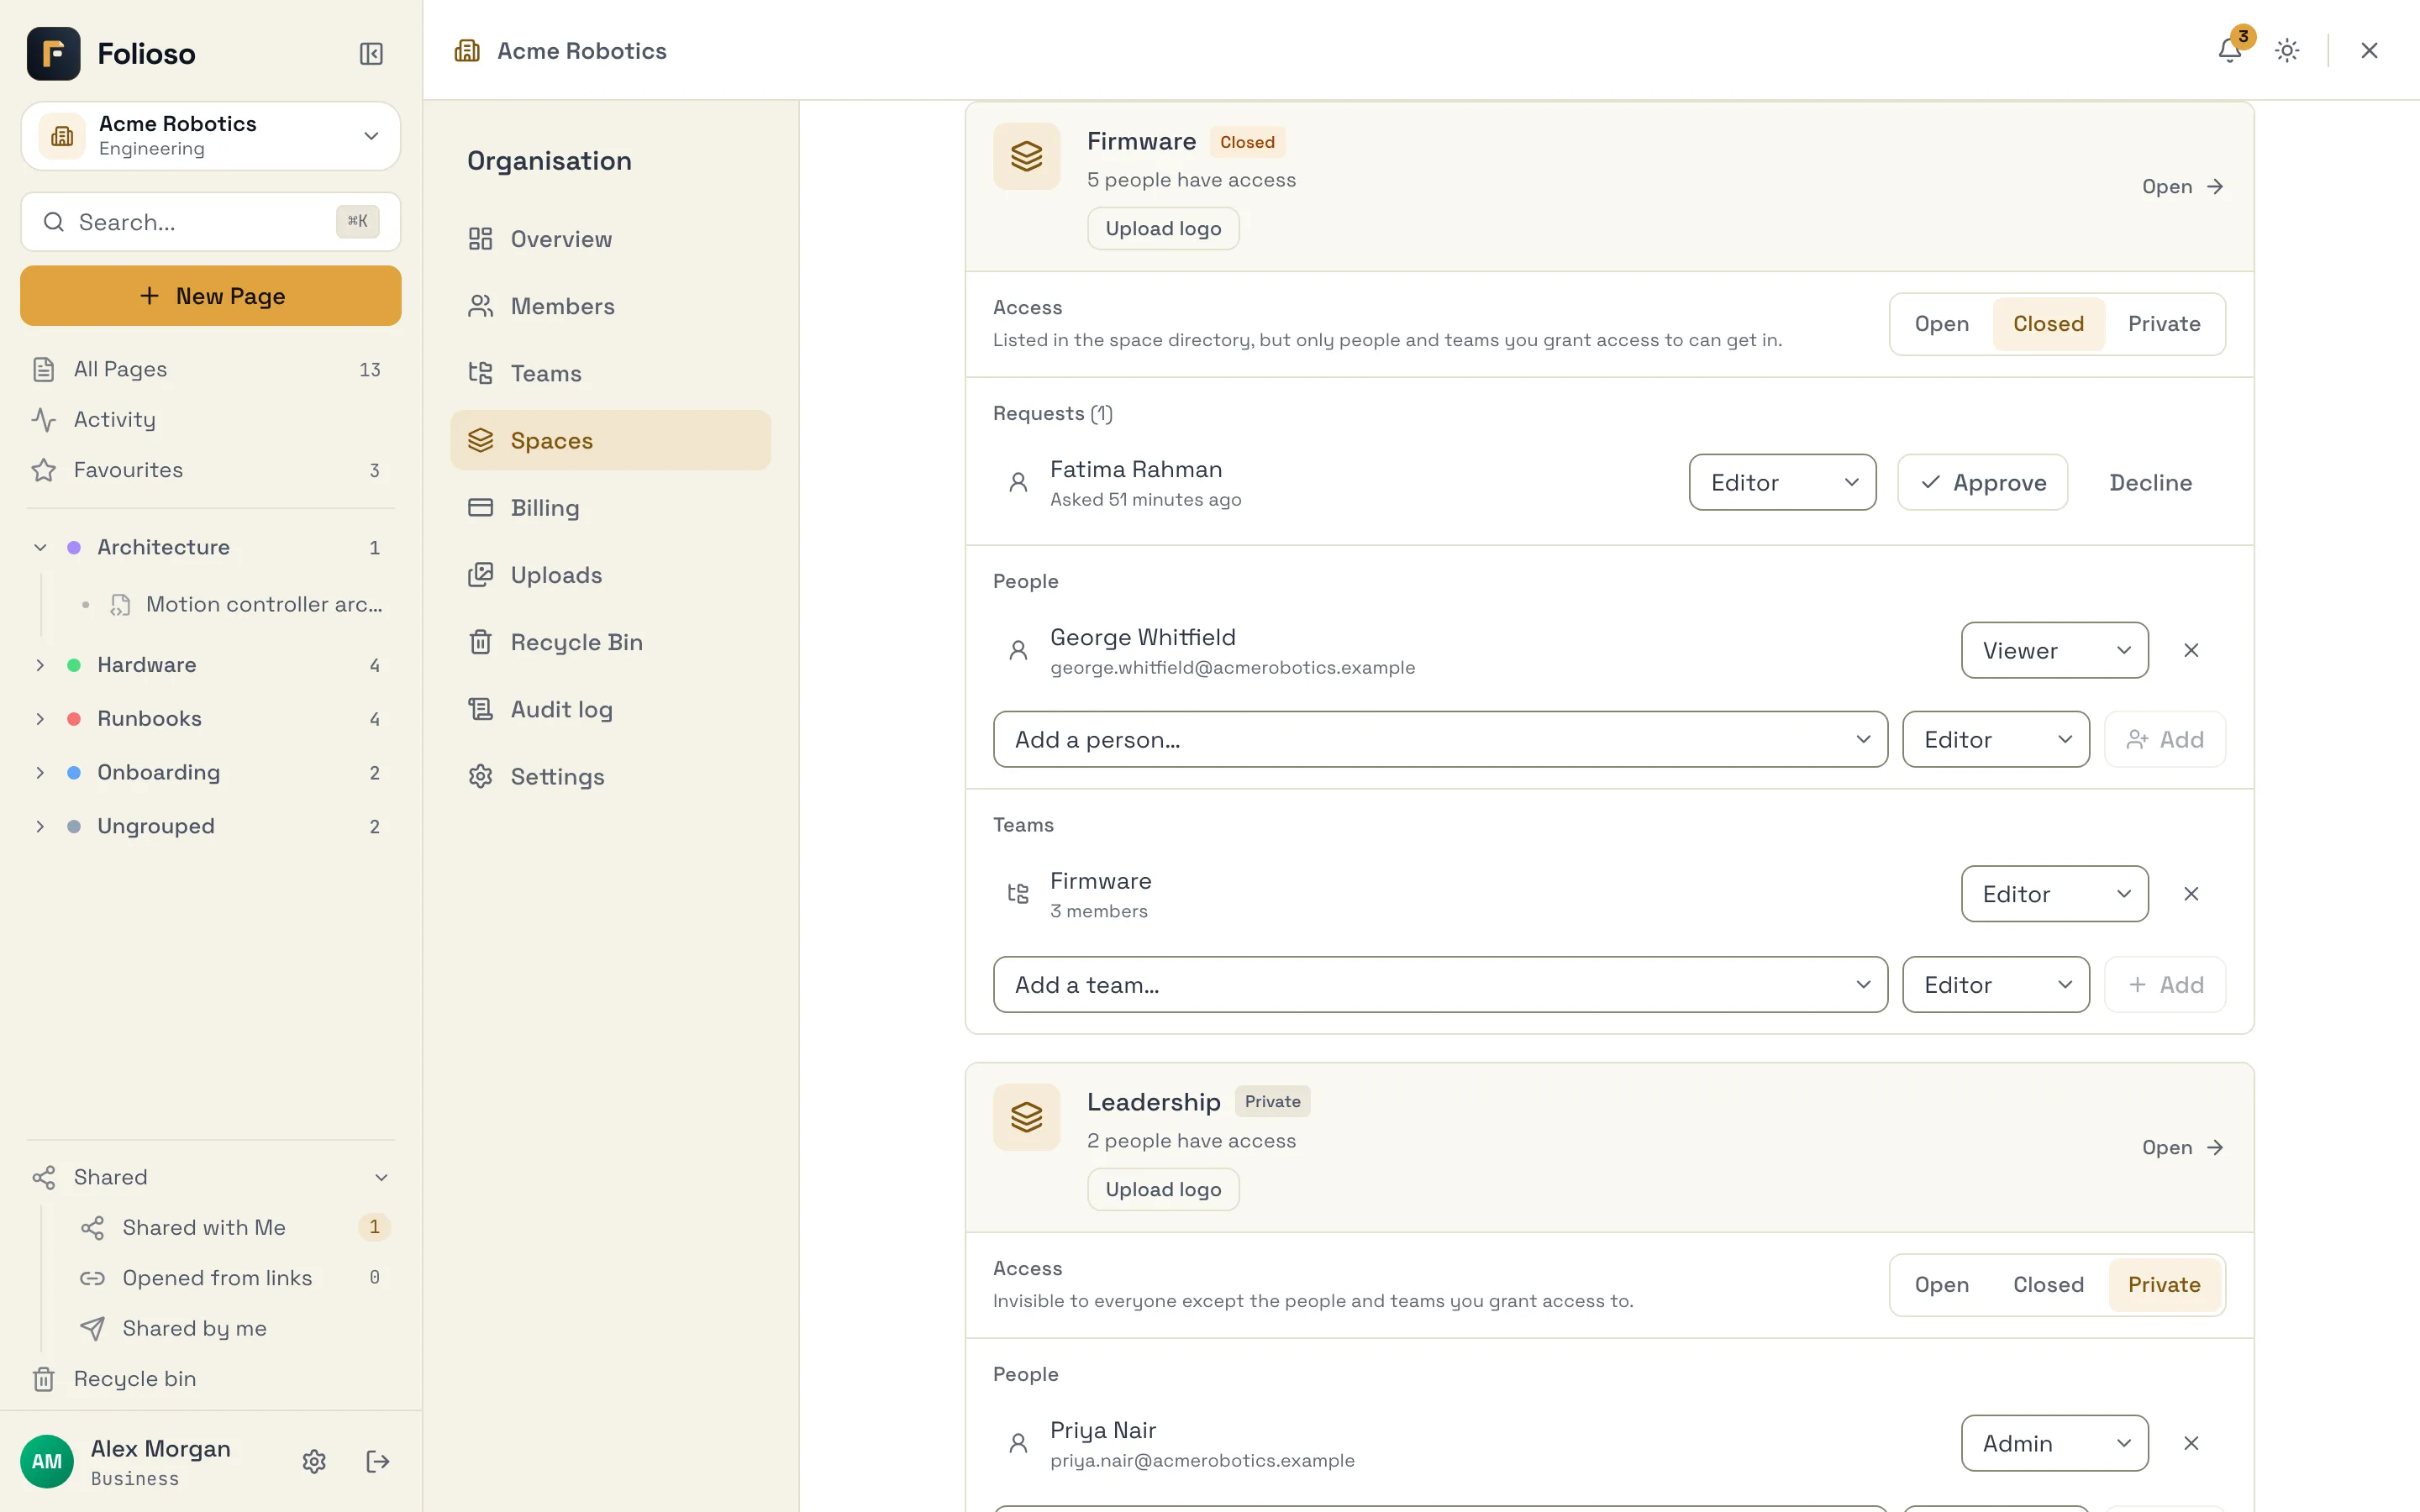Open Fatima Rahman's role dropdown
Viewport: 2420px width, 1512px height.
pyautogui.click(x=1782, y=482)
